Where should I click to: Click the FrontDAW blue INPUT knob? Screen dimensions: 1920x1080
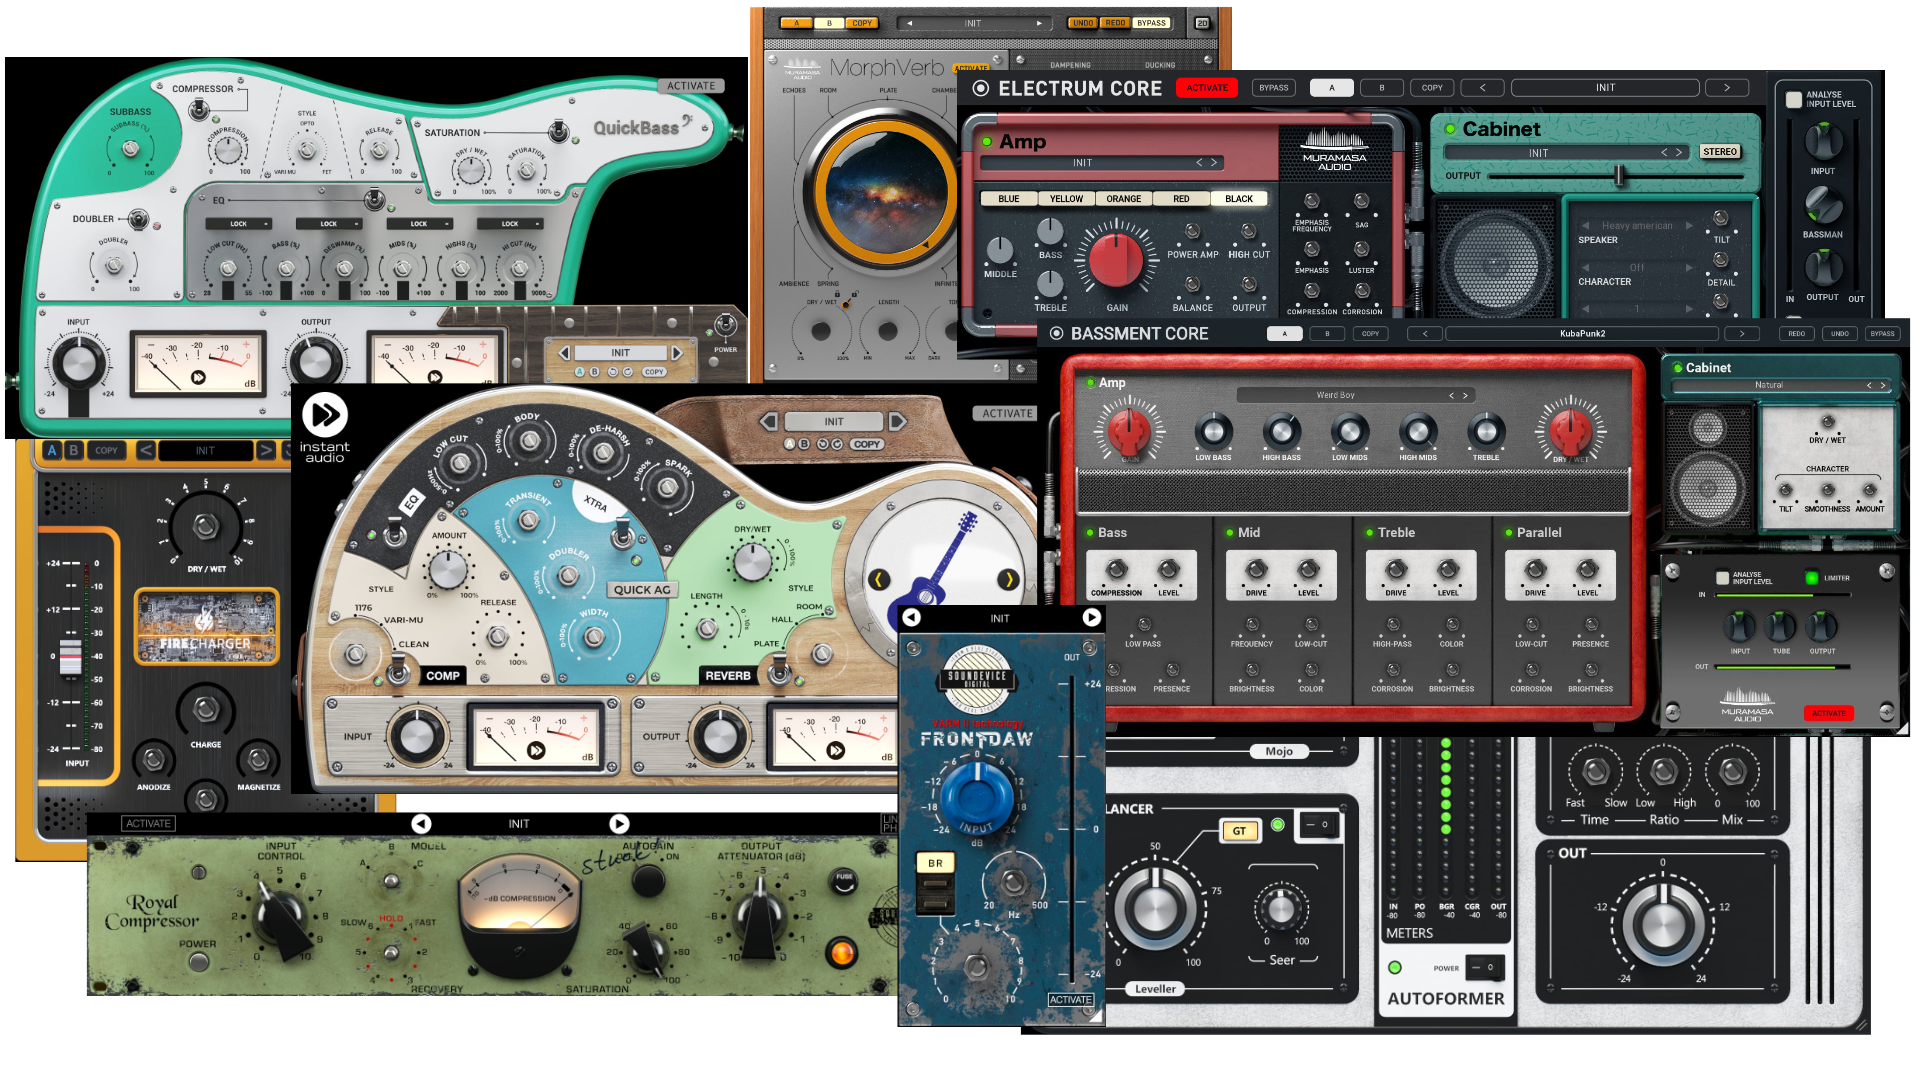977,796
